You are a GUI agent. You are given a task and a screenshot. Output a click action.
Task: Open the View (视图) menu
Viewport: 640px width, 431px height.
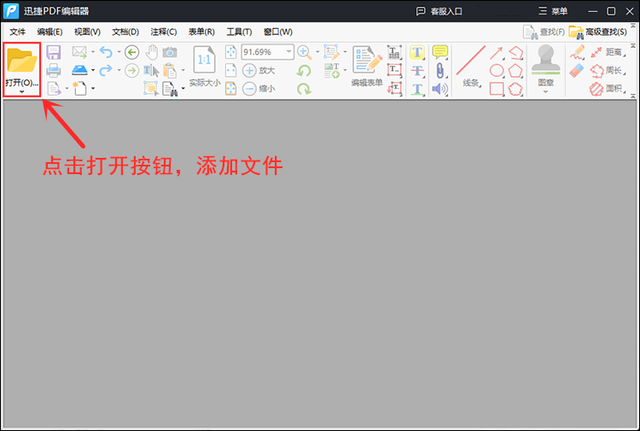[x=87, y=32]
